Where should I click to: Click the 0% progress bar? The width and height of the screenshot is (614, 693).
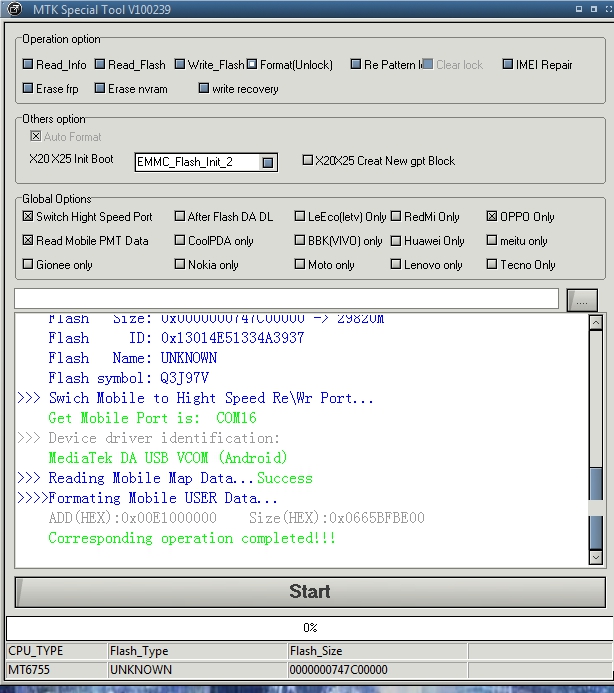click(309, 628)
